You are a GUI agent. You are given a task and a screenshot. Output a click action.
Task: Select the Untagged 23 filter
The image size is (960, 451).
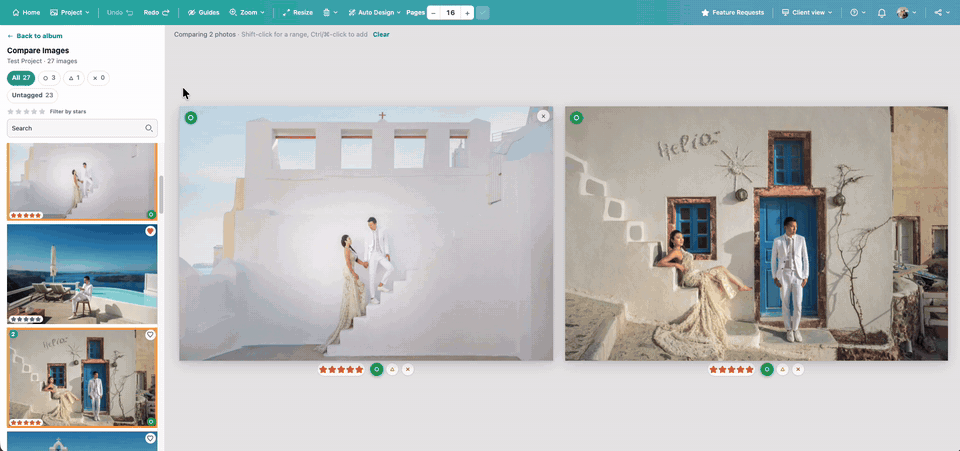(32, 95)
